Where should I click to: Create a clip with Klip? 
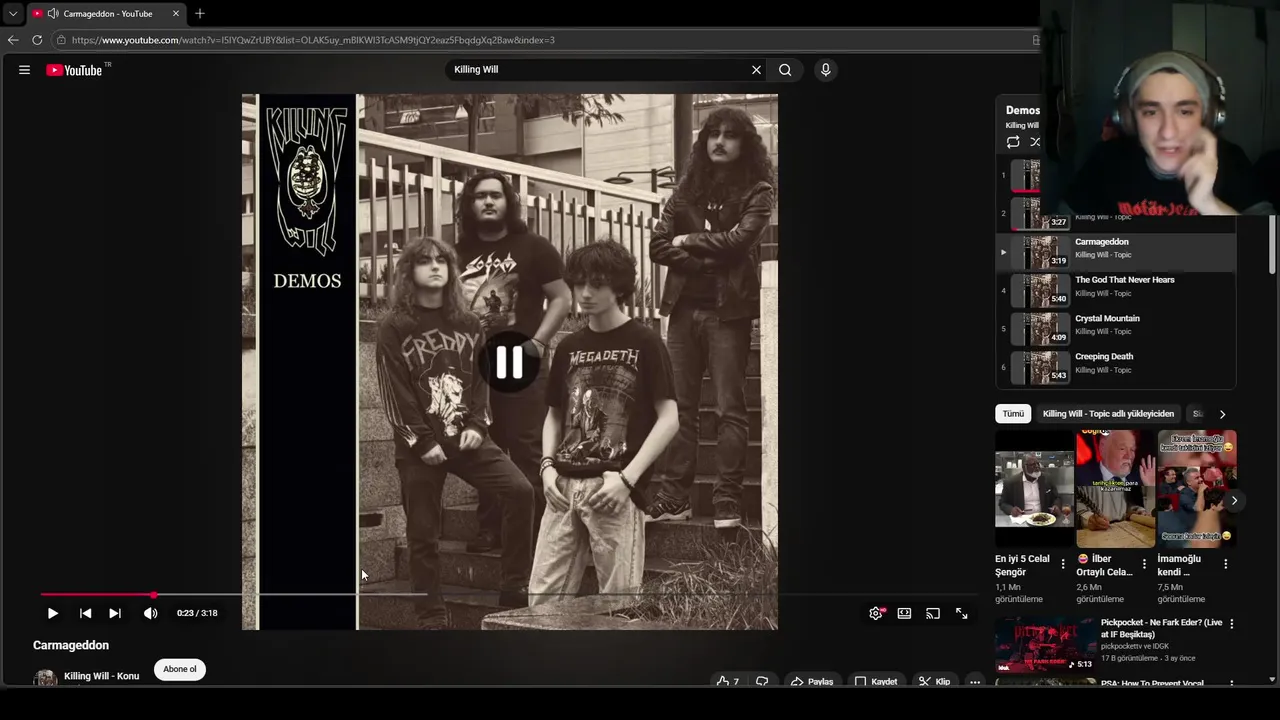[x=934, y=682]
